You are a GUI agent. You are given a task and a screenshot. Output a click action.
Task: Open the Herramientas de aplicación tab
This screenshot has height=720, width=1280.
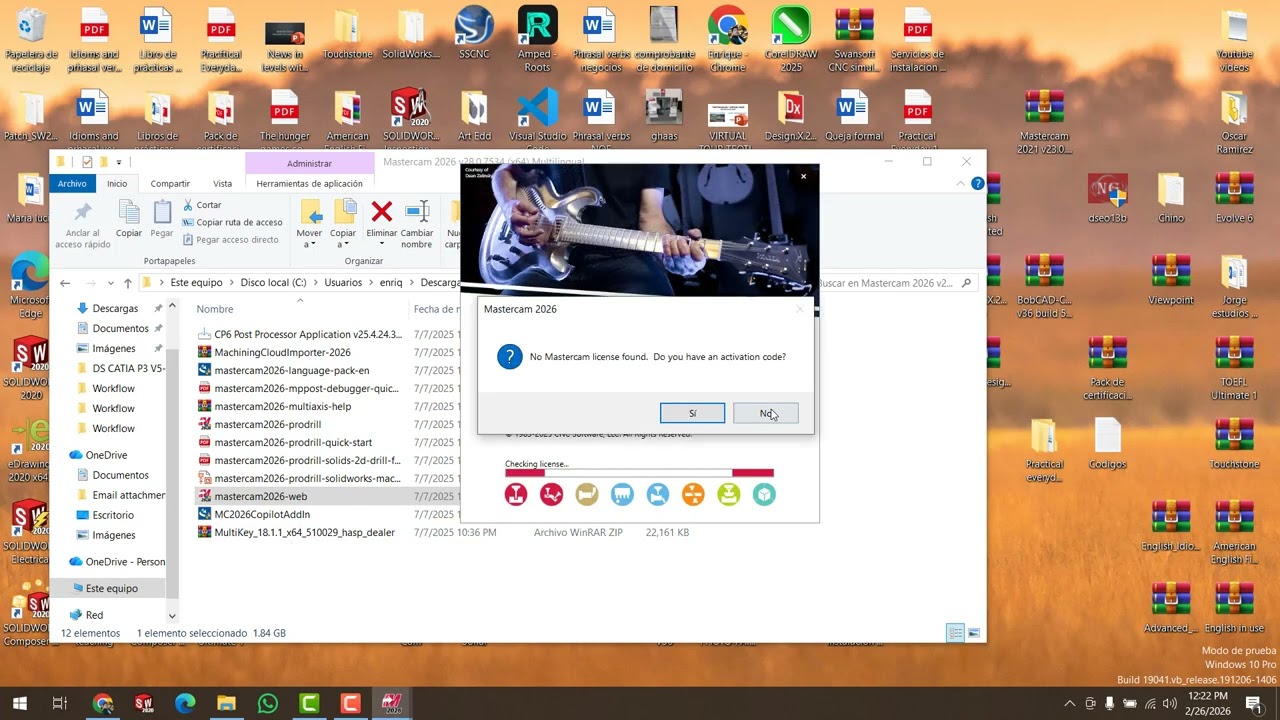pyautogui.click(x=309, y=184)
